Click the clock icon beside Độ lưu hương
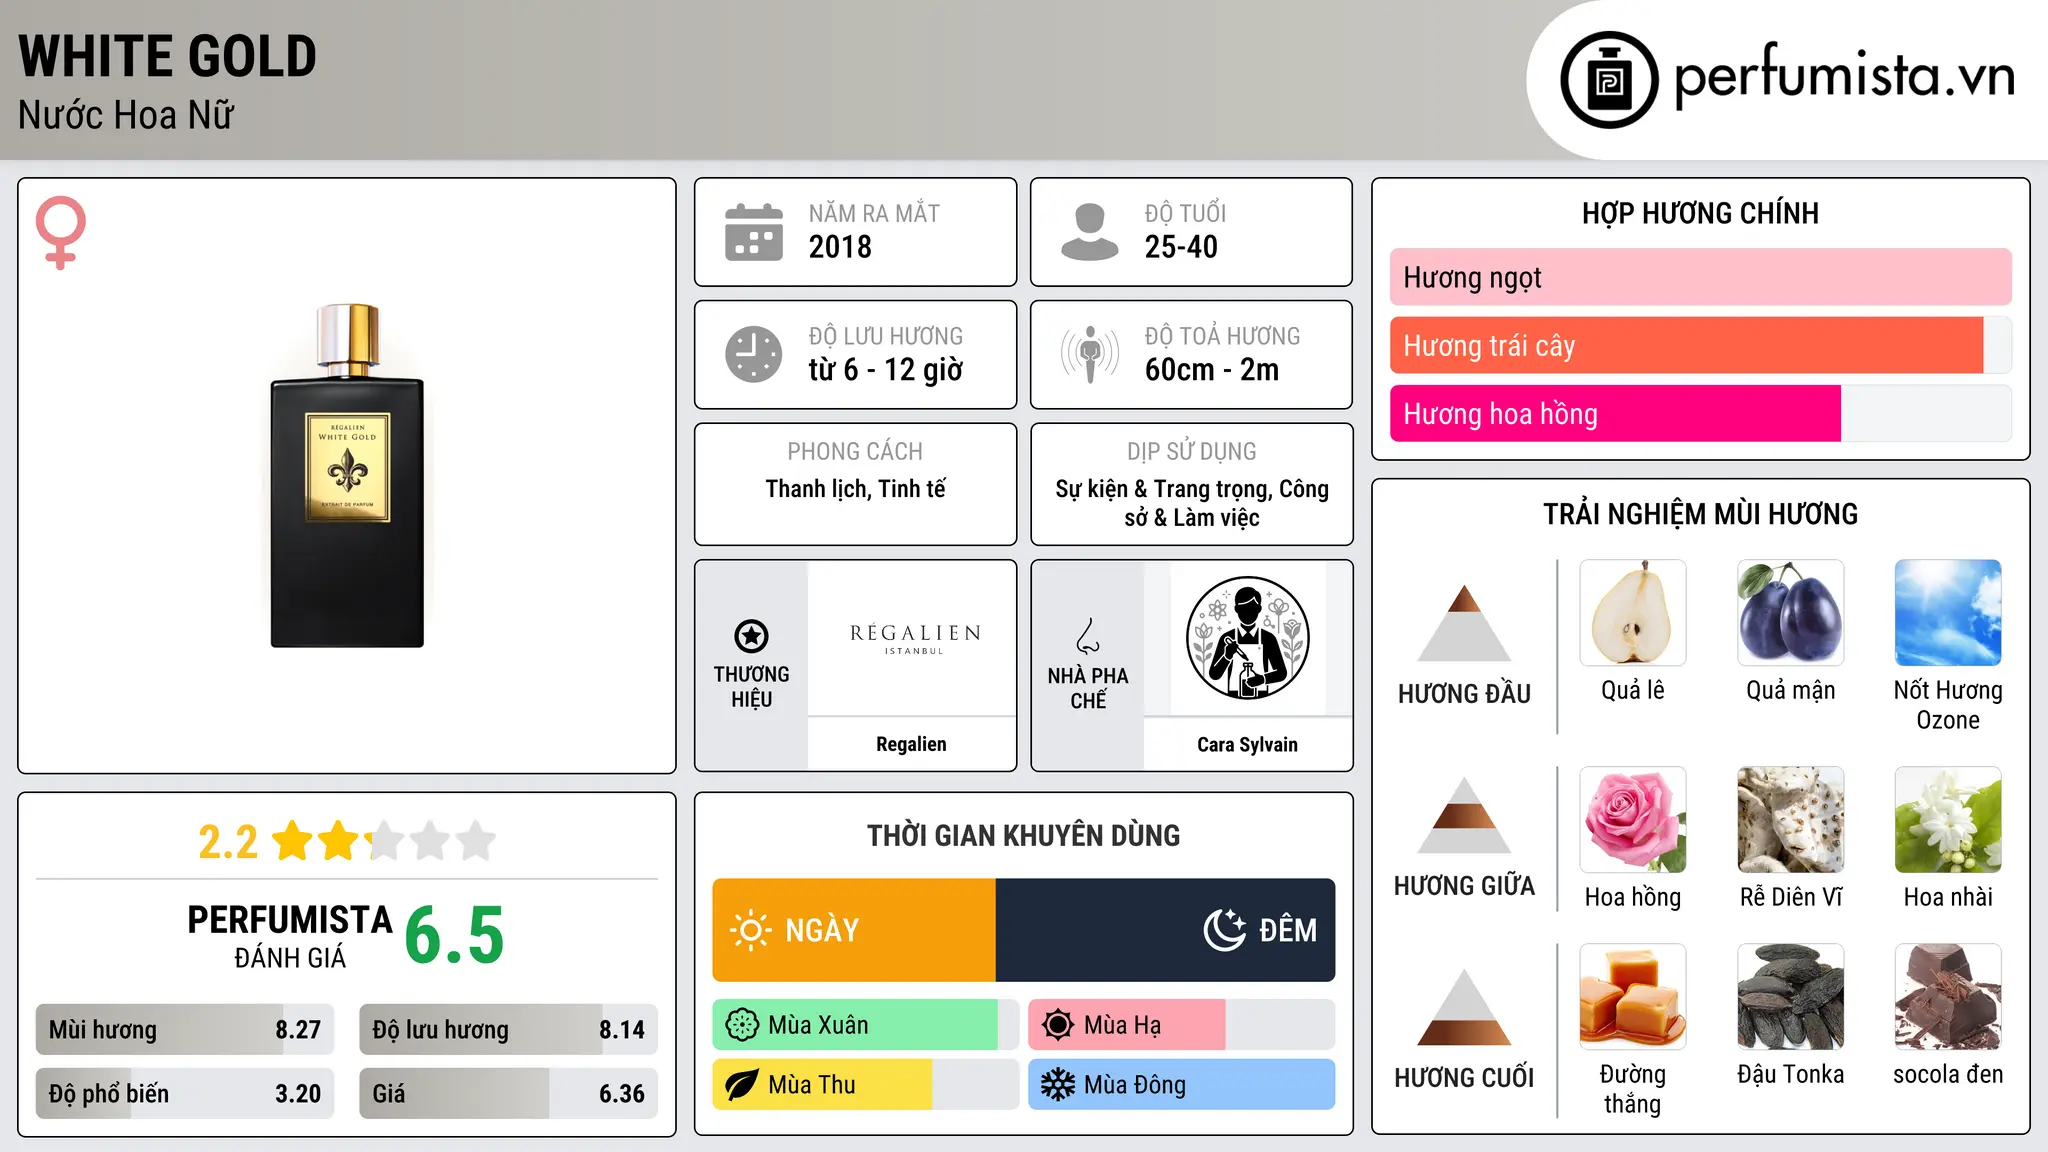This screenshot has width=2048, height=1152. click(x=754, y=354)
